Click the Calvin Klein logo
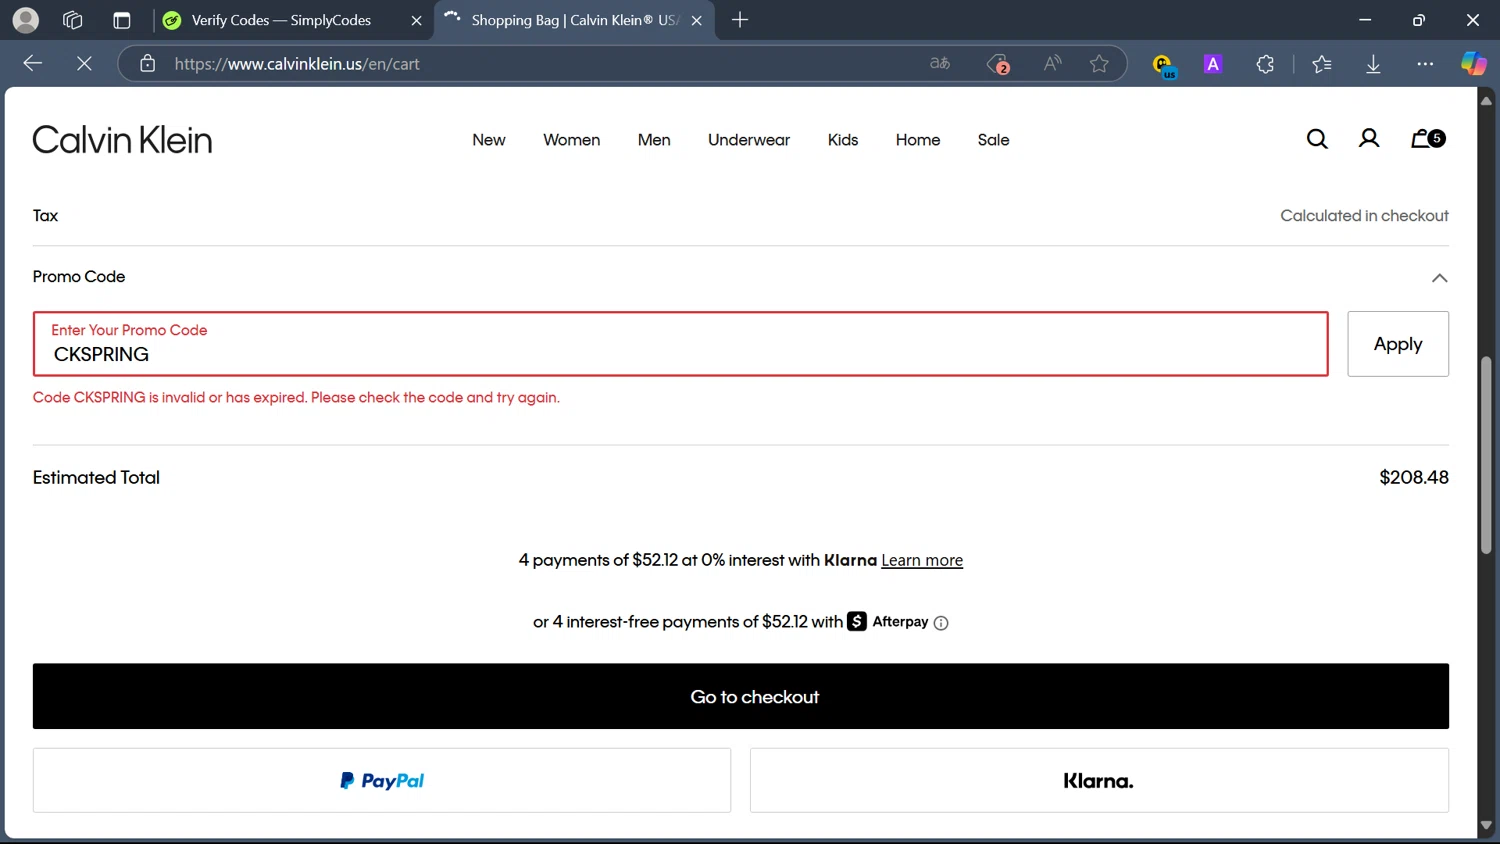Viewport: 1500px width, 844px height. click(x=122, y=140)
